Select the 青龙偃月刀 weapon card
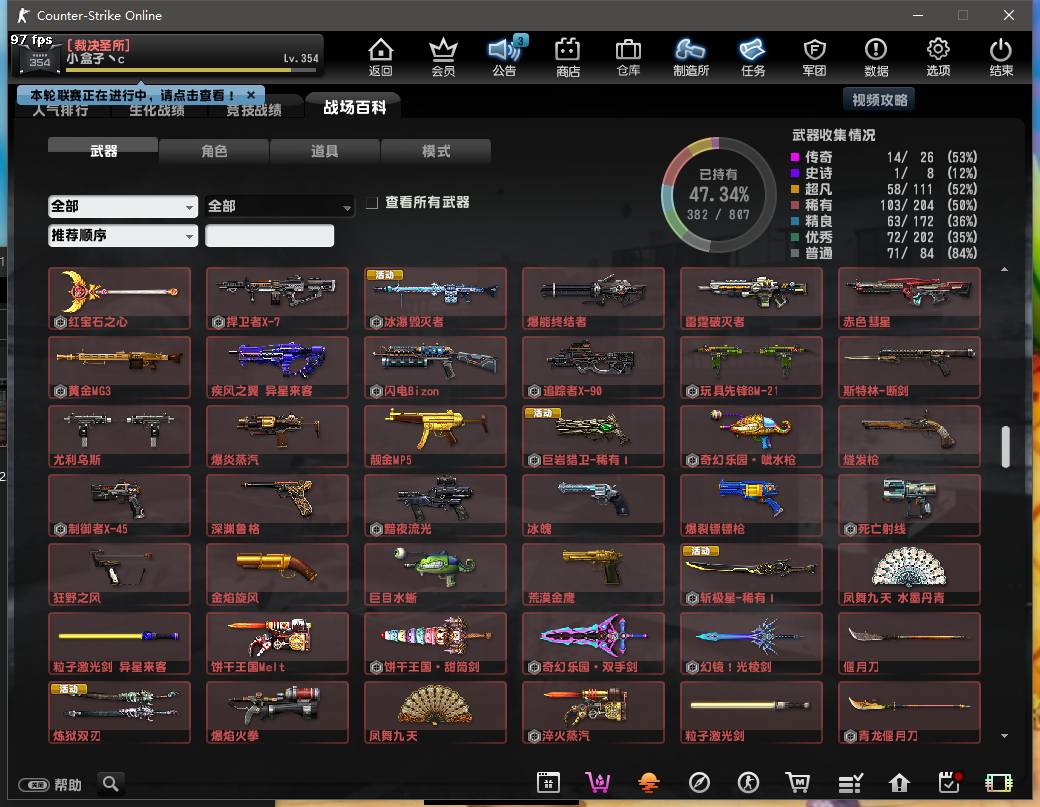 click(x=909, y=712)
